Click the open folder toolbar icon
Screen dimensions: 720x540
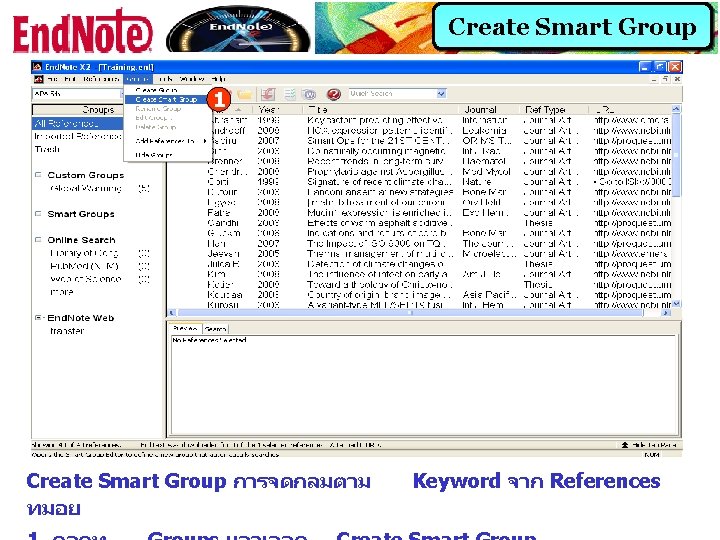coord(245,94)
